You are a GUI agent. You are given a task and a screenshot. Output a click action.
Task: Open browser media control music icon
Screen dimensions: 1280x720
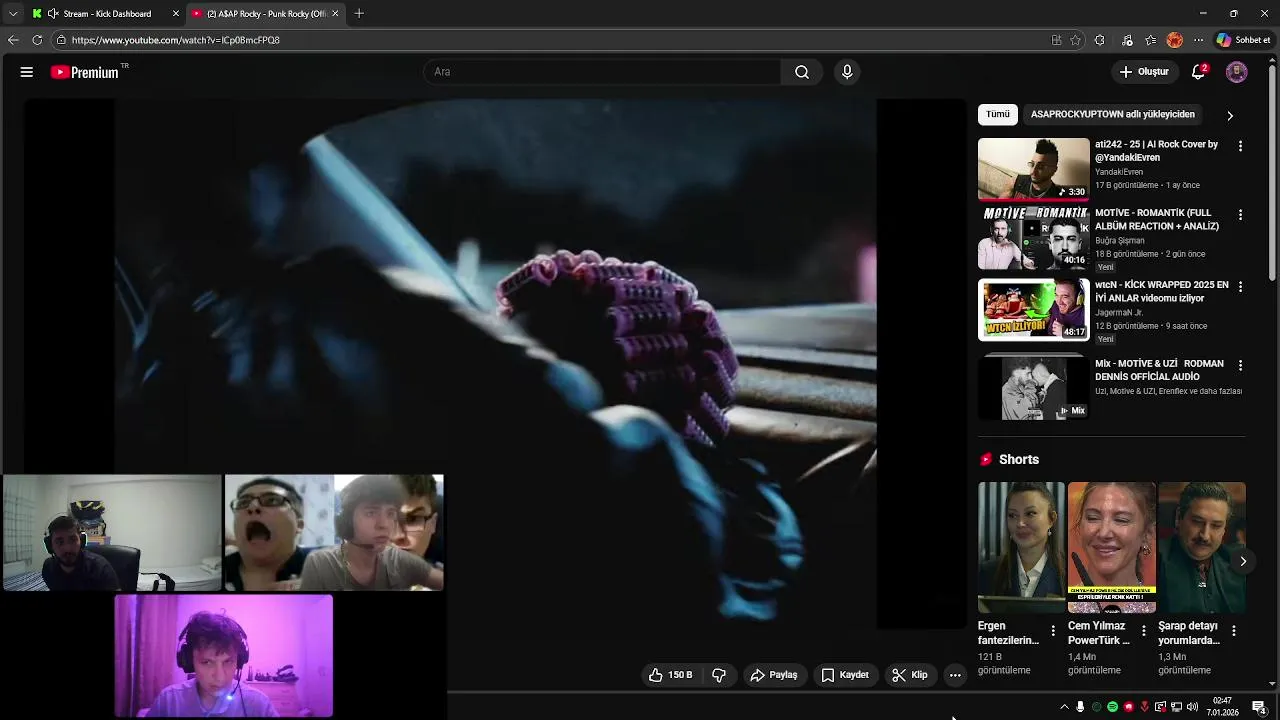coord(1127,40)
